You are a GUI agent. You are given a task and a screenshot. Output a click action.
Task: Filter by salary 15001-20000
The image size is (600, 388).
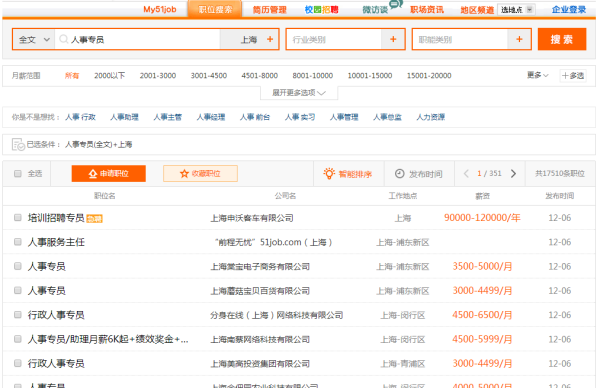[429, 76]
